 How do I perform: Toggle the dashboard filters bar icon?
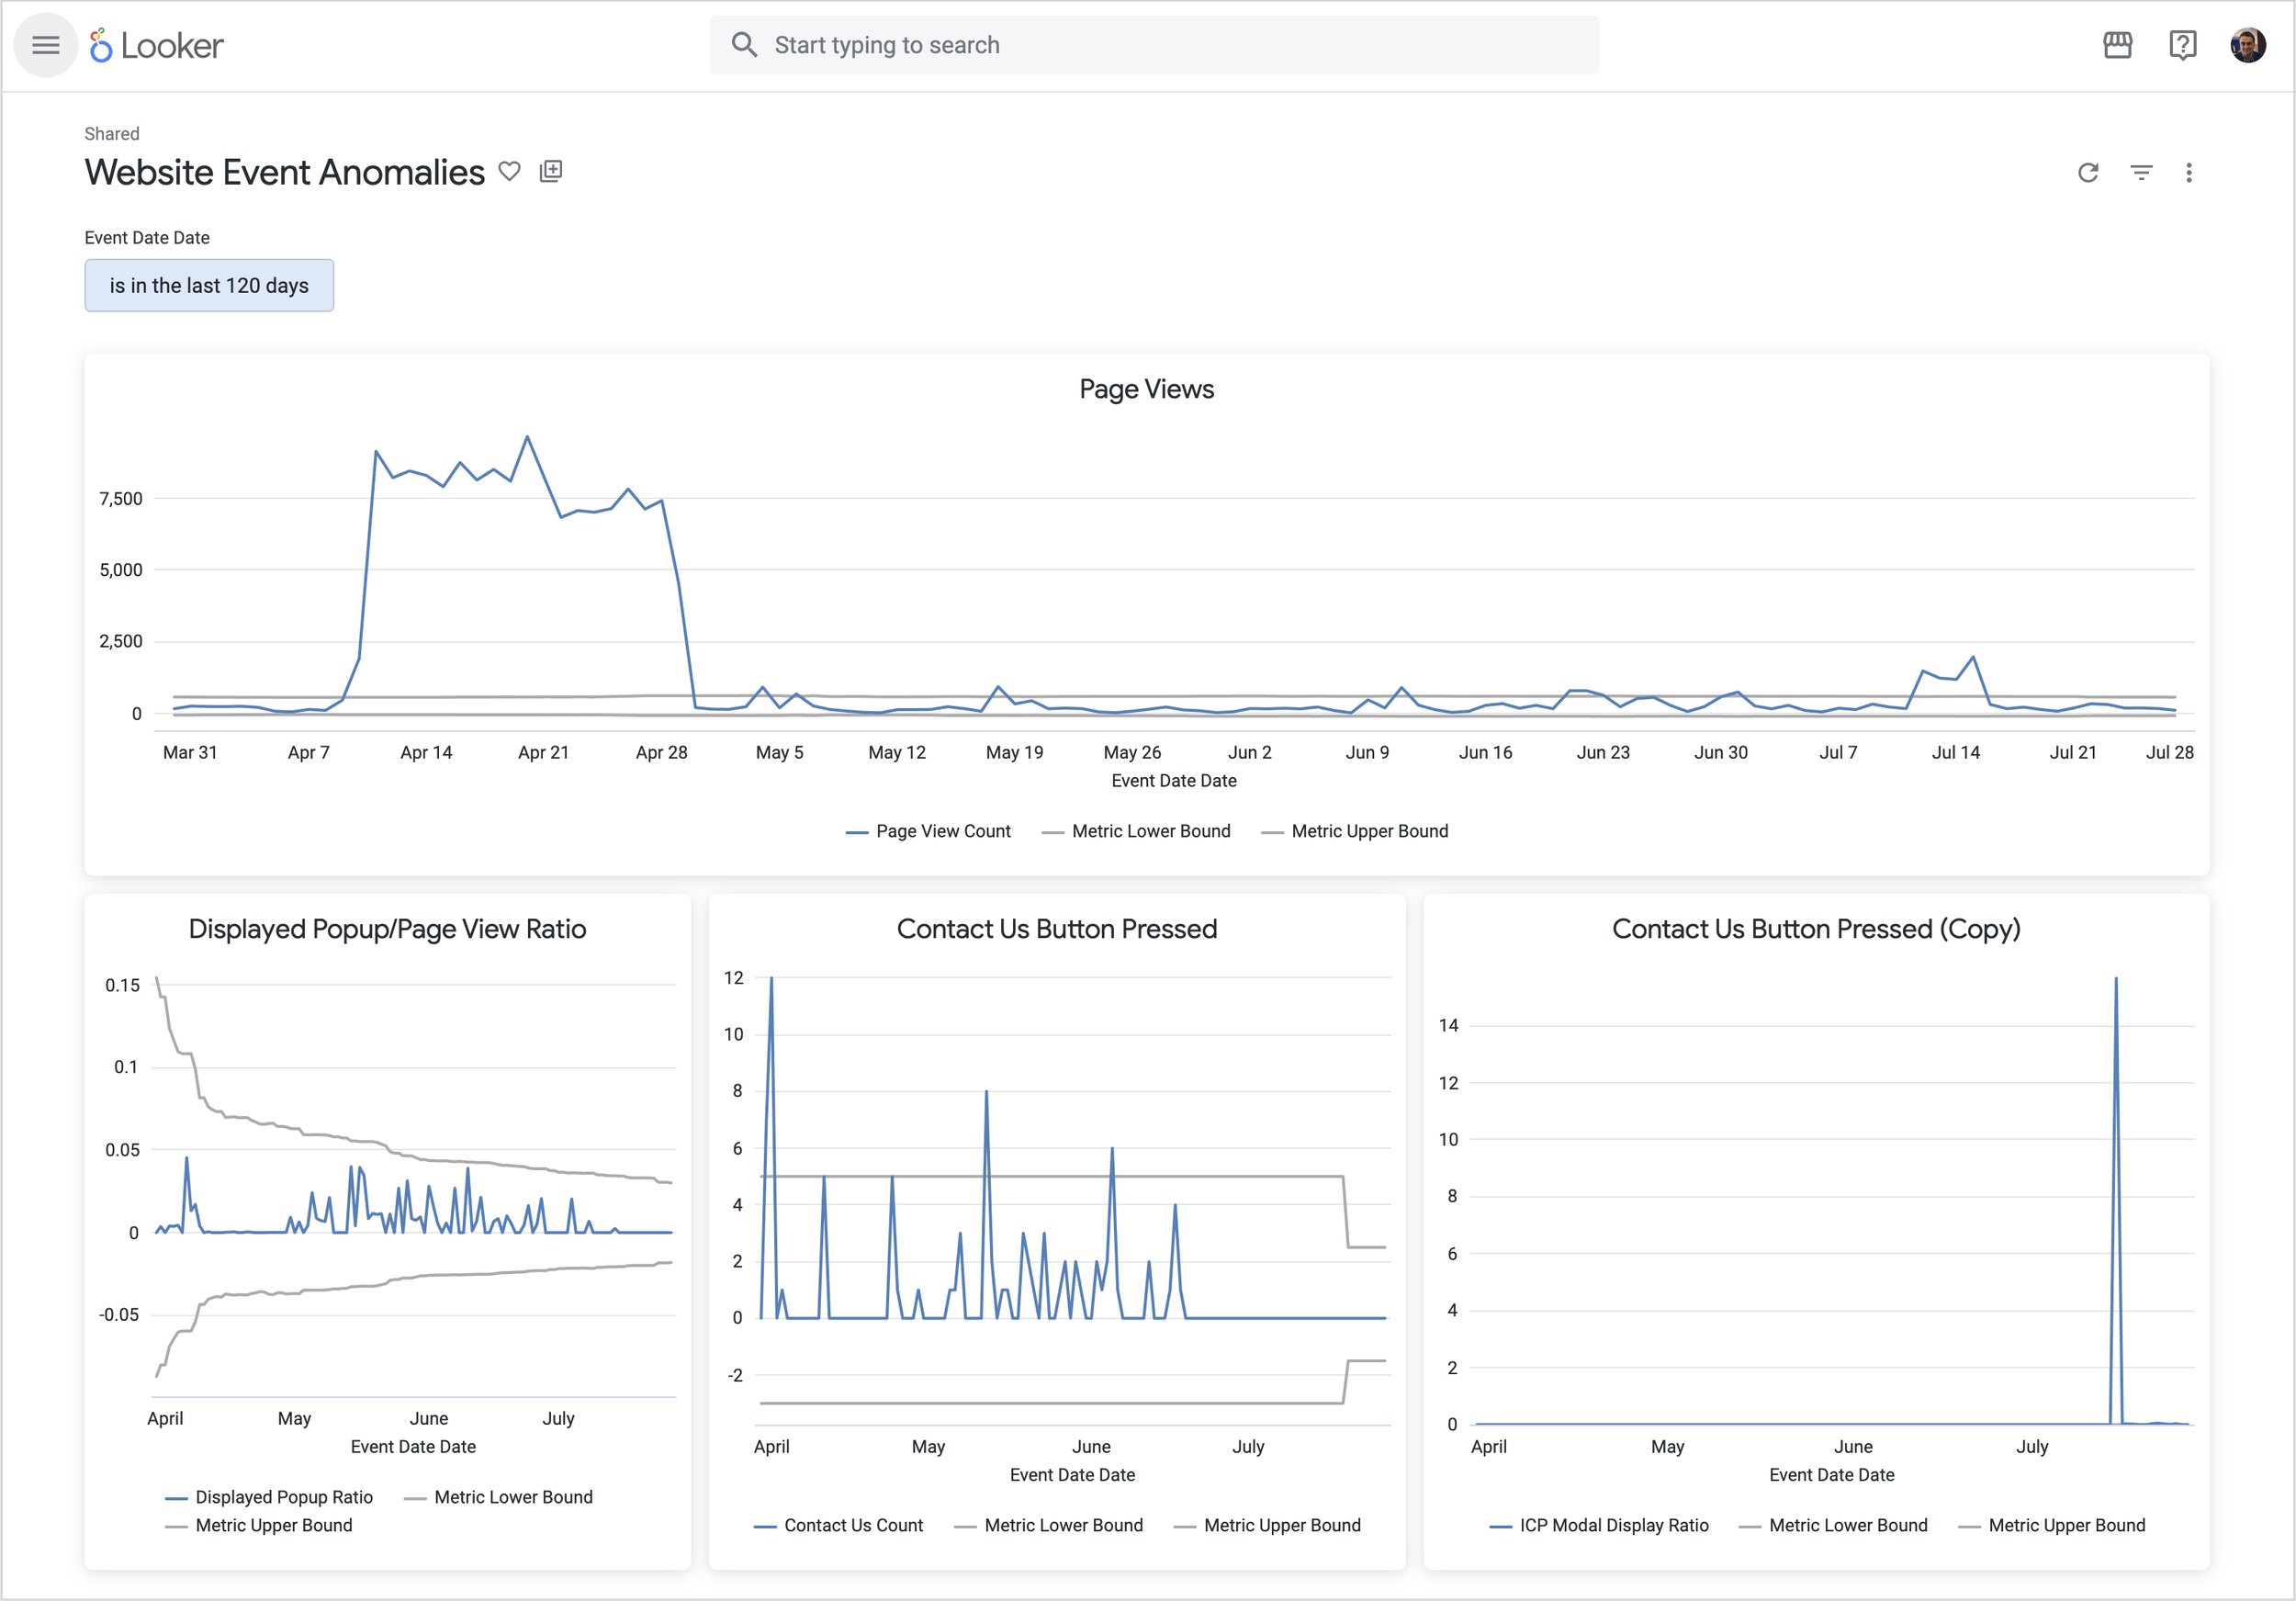tap(2141, 173)
